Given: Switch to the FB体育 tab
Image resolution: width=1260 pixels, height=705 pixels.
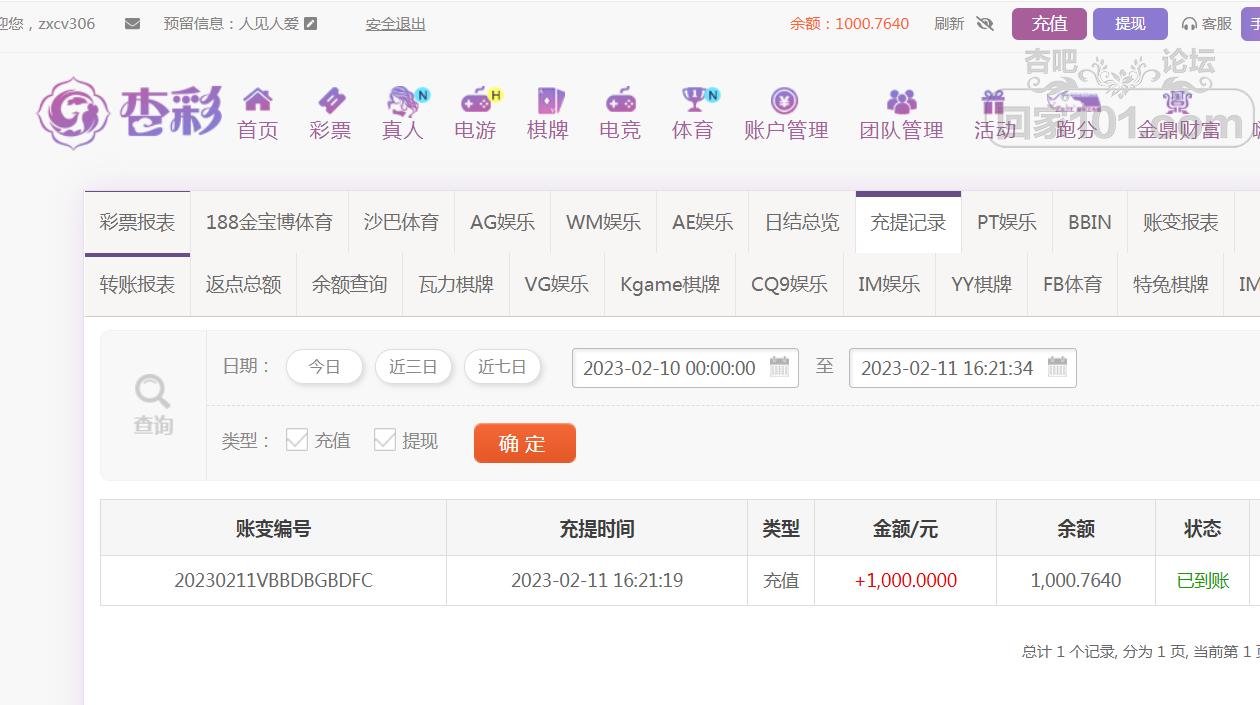Looking at the screenshot, I should coord(1073,285).
